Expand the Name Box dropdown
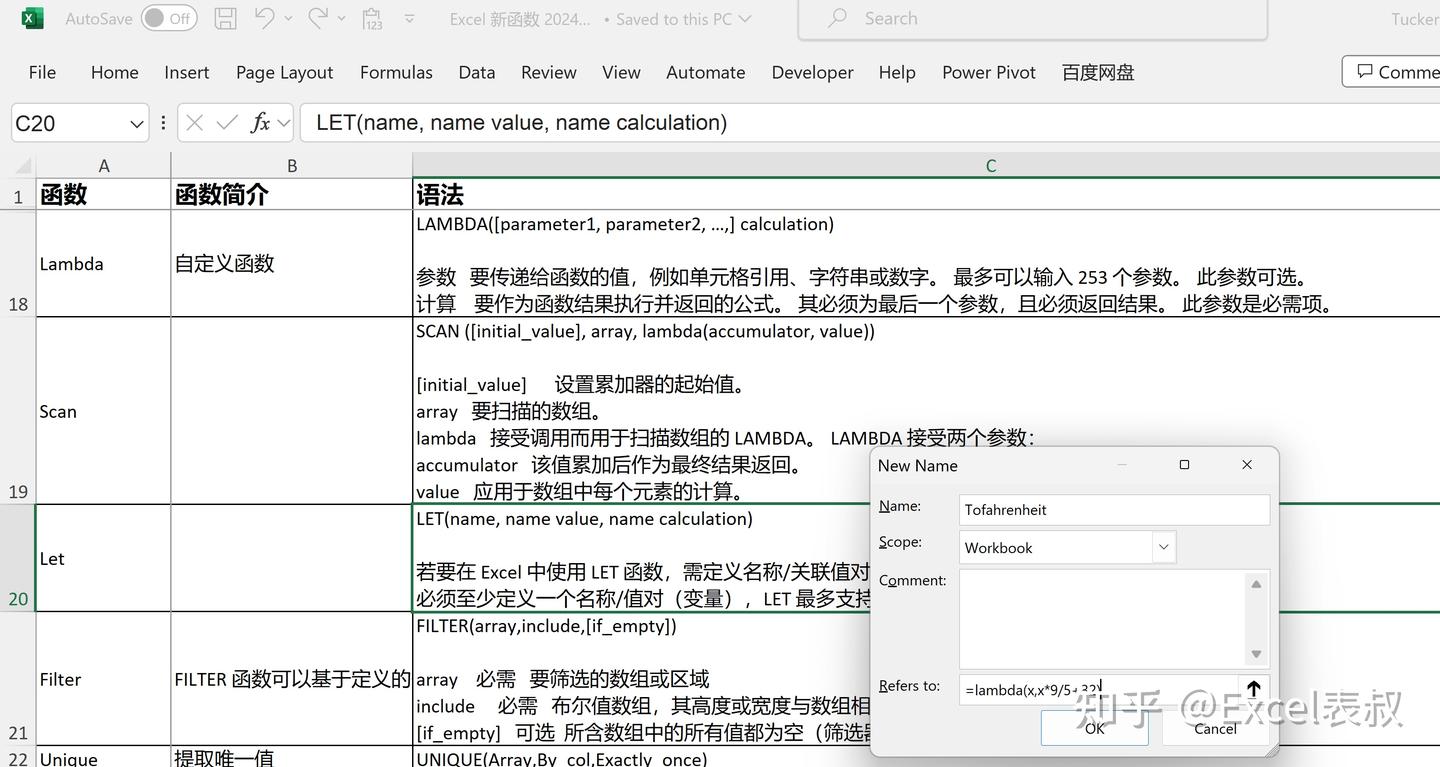This screenshot has width=1440, height=767. click(x=136, y=122)
